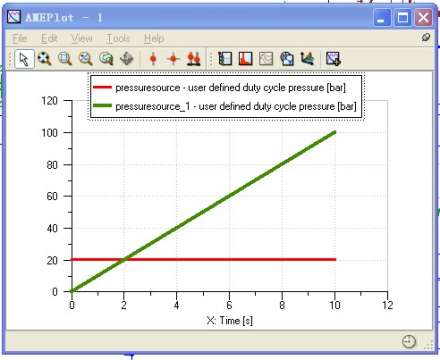Open the File menu
Image resolution: width=440 pixels, height=360 pixels.
(x=20, y=38)
